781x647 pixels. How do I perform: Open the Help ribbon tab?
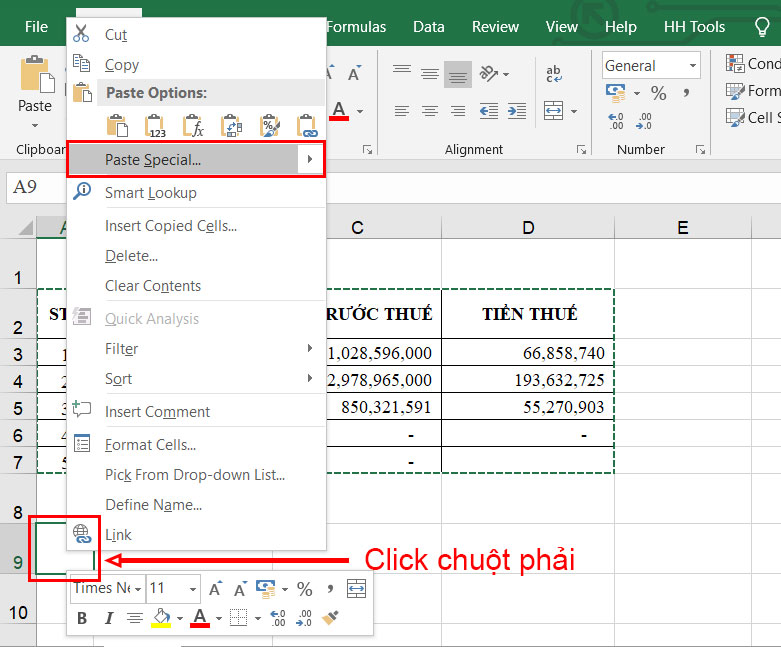click(x=621, y=27)
